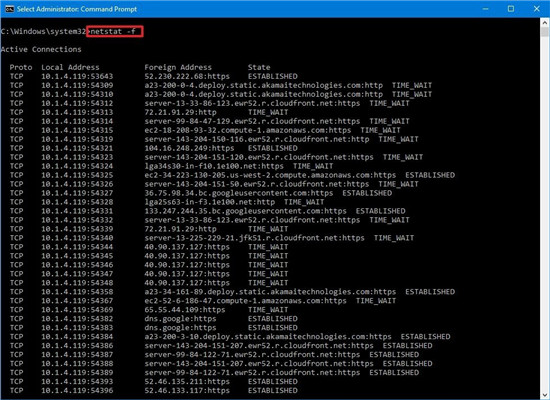The width and height of the screenshot is (550, 400).
Task: Minimize the Command Prompt window
Action: pos(486,9)
